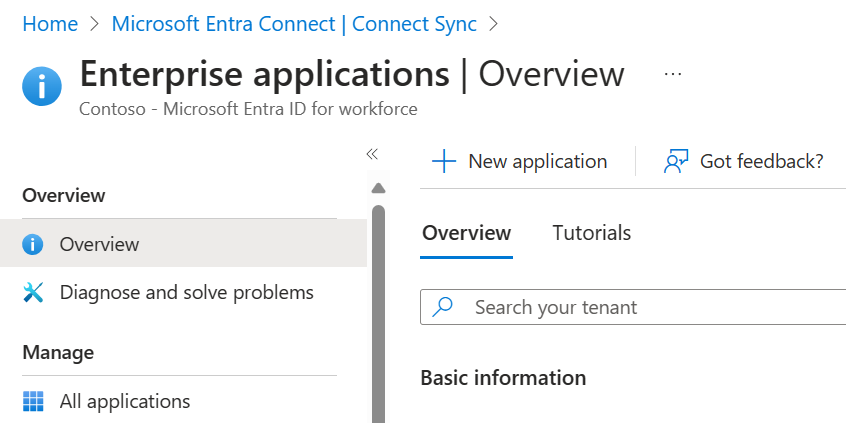Click the All applications grid icon
This screenshot has width=846, height=423.
click(33, 402)
